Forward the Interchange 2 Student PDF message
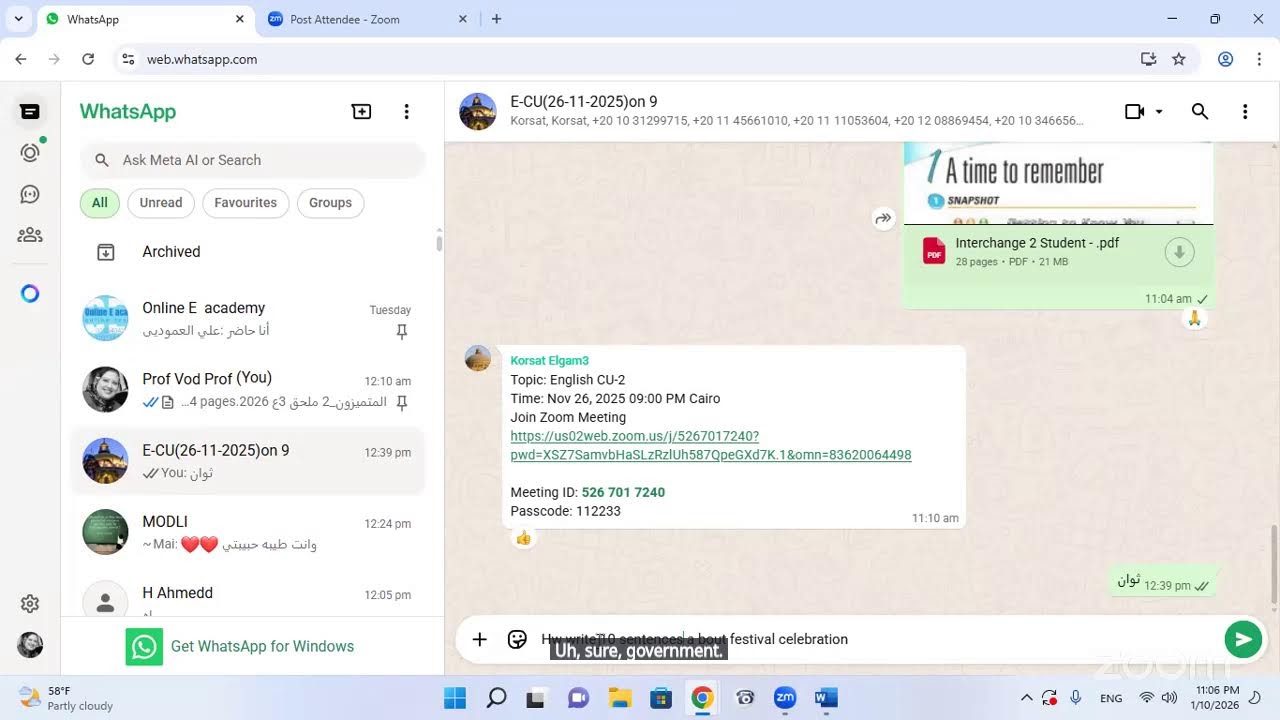1280x720 pixels. coord(883,218)
